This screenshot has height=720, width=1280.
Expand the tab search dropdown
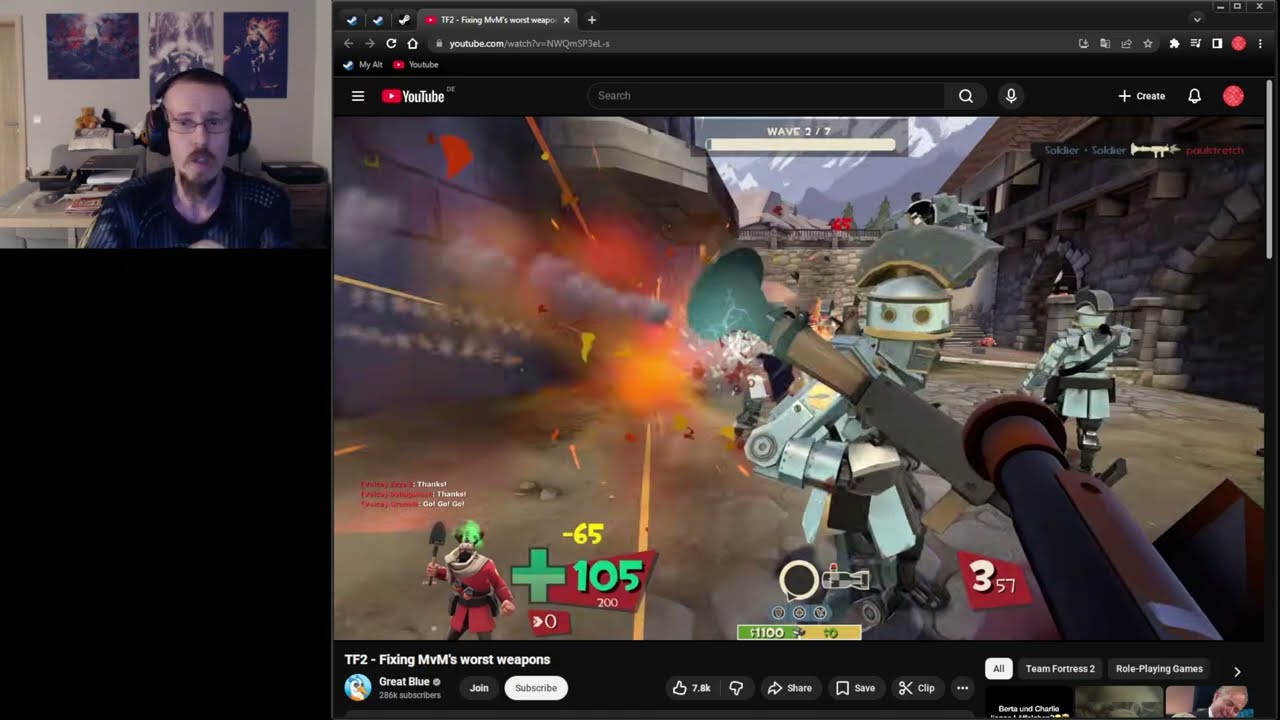point(1197,20)
